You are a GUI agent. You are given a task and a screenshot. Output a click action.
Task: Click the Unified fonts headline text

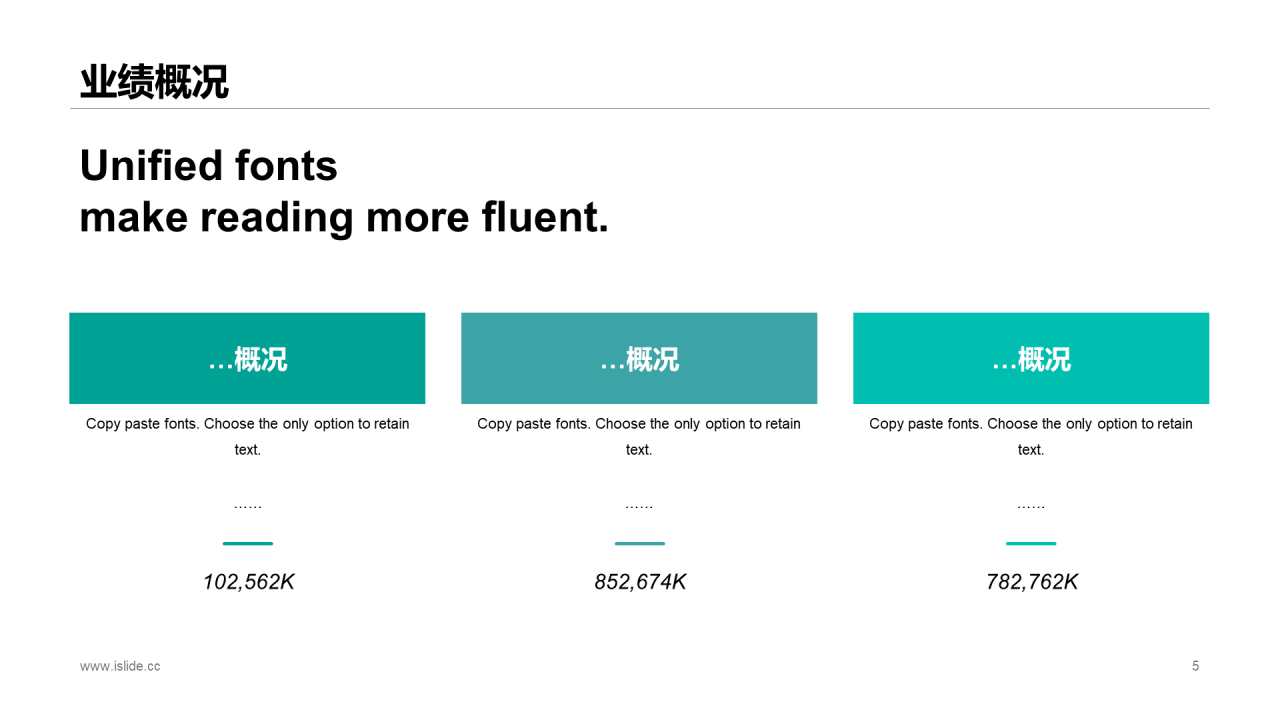pyautogui.click(x=344, y=191)
